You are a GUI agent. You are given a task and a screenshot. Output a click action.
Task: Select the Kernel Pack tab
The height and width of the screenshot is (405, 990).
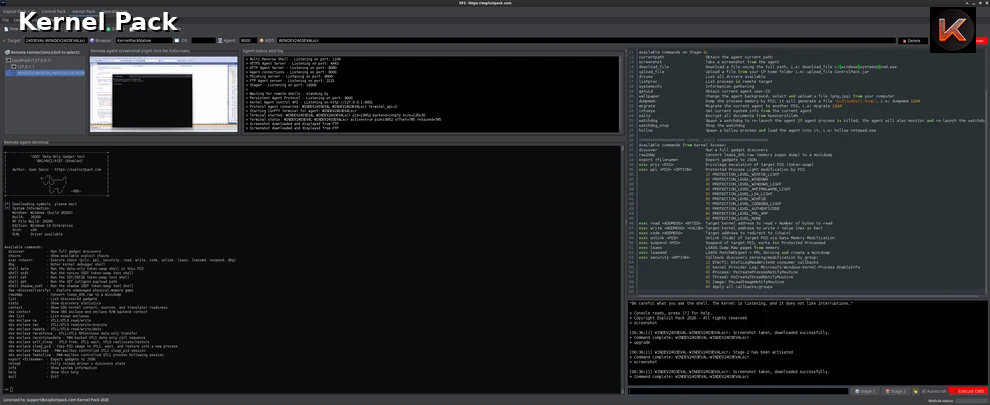pos(83,11)
